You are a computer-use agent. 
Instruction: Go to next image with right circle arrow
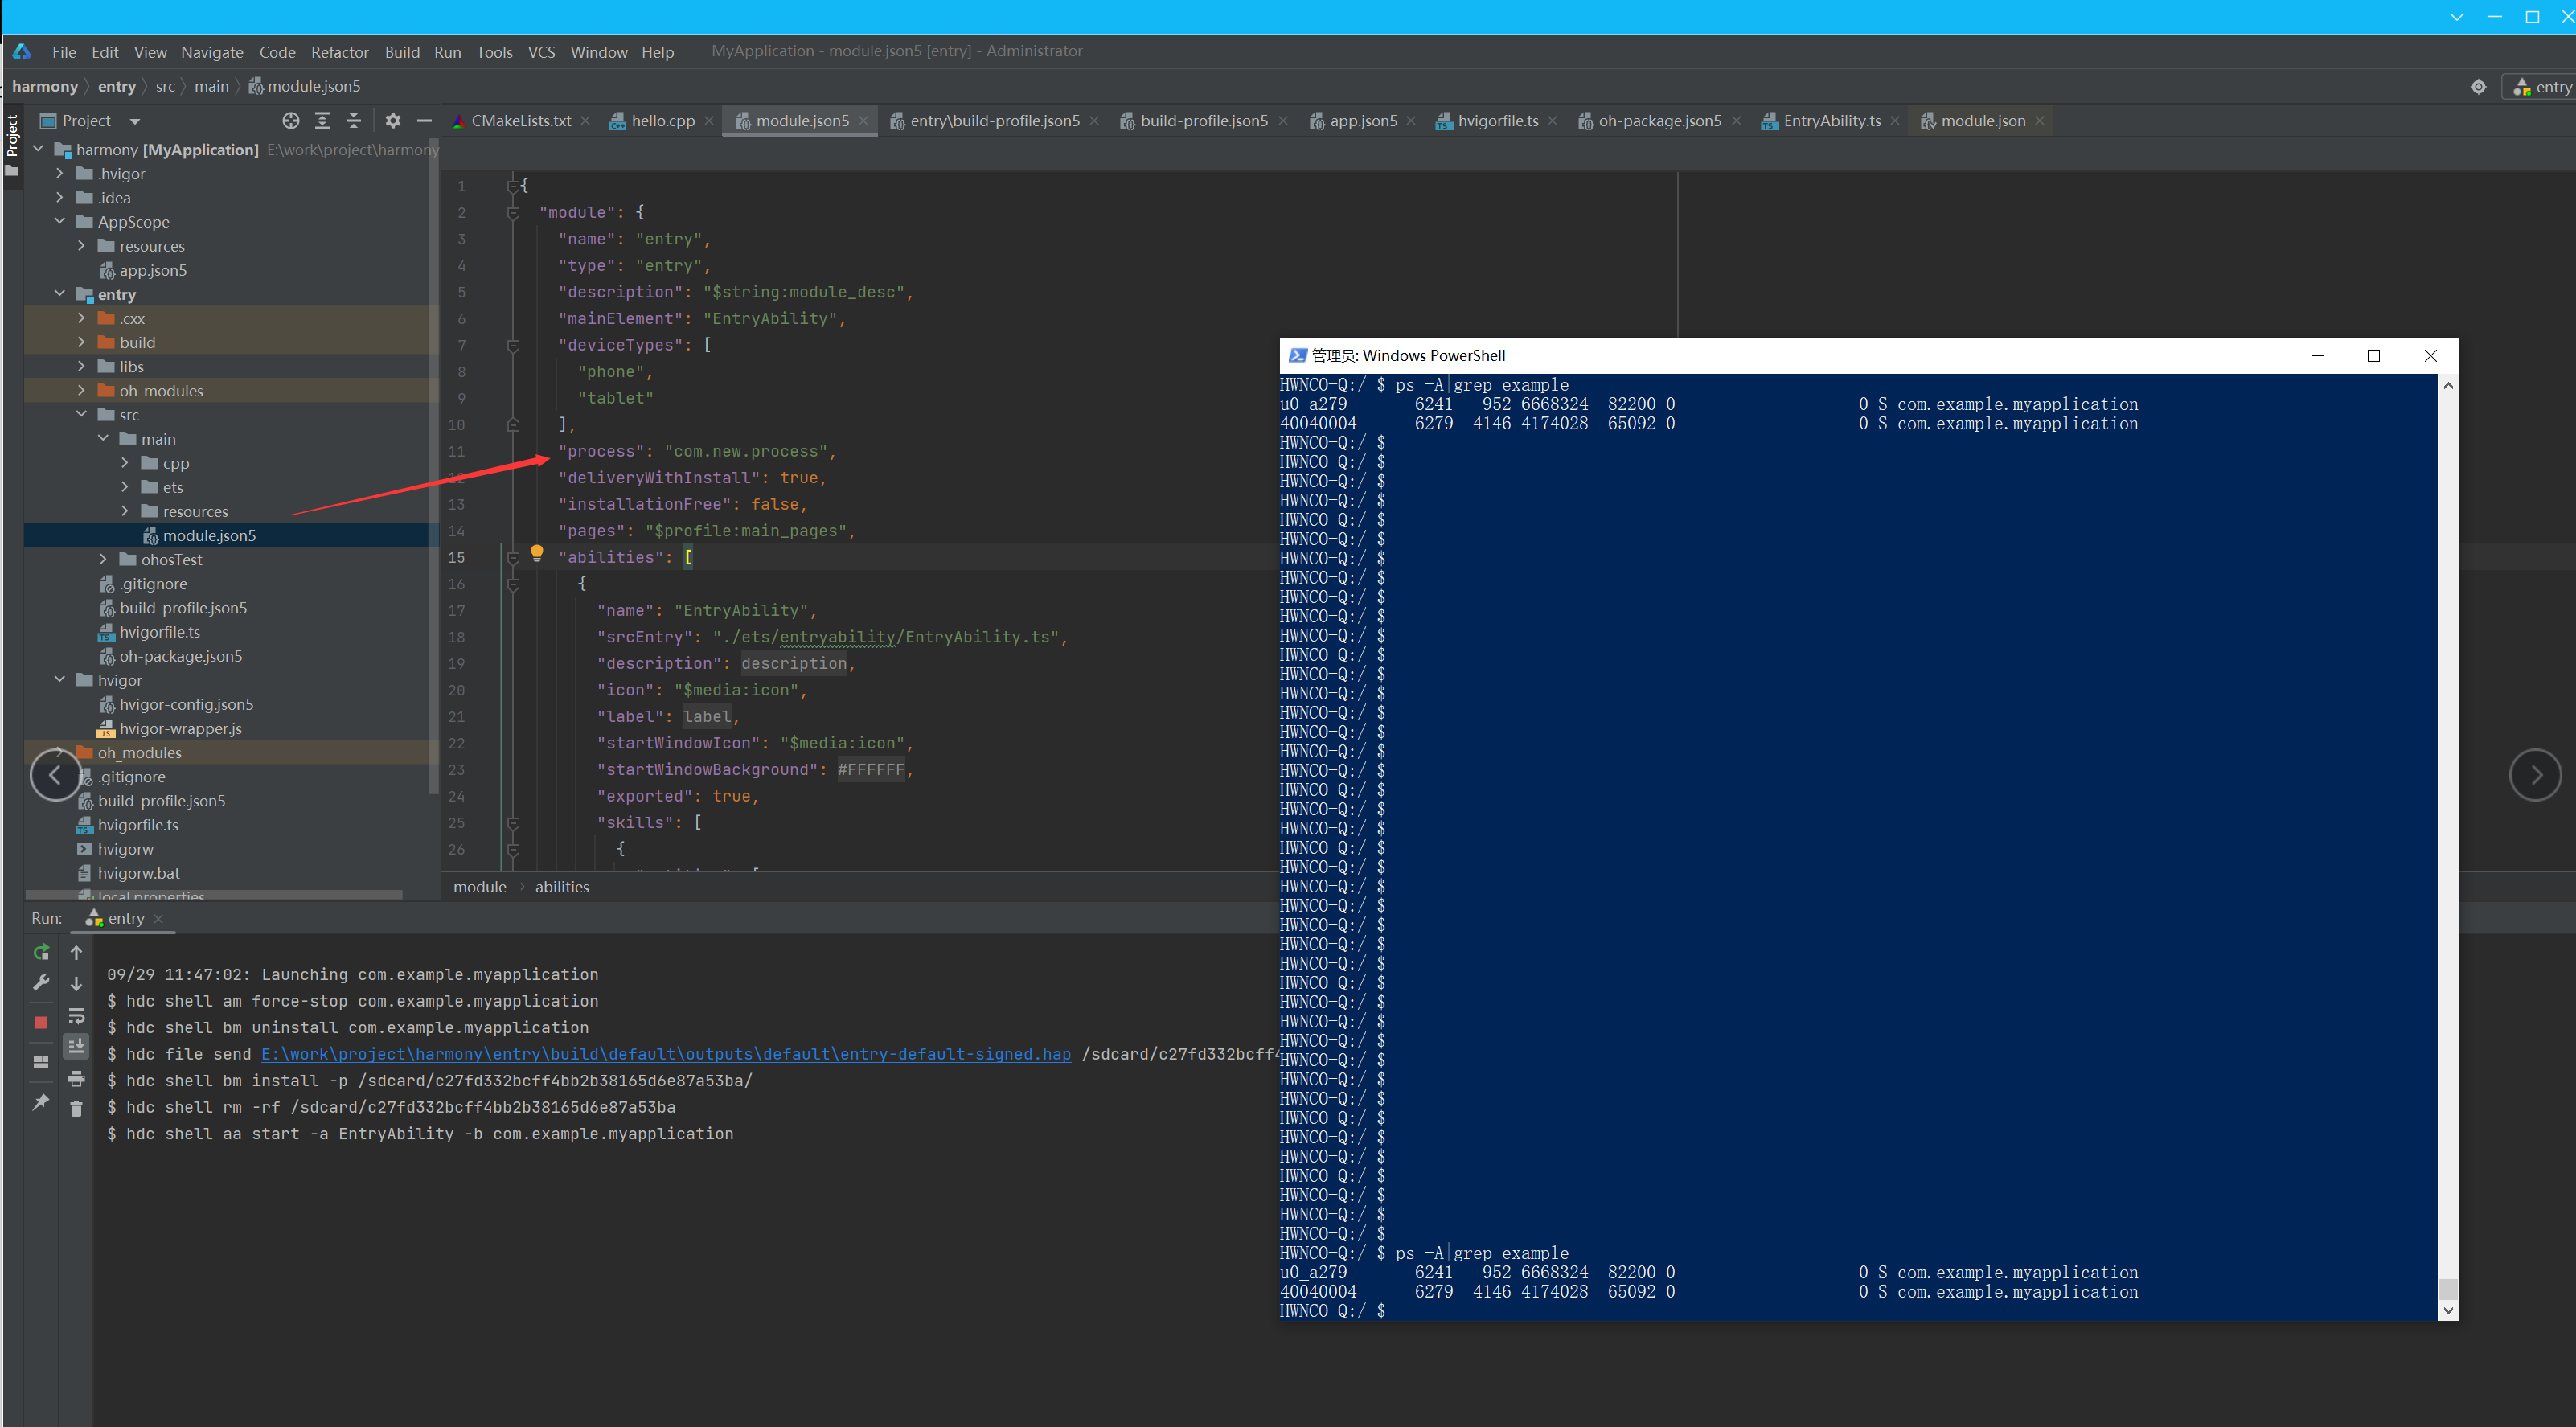coord(2535,775)
